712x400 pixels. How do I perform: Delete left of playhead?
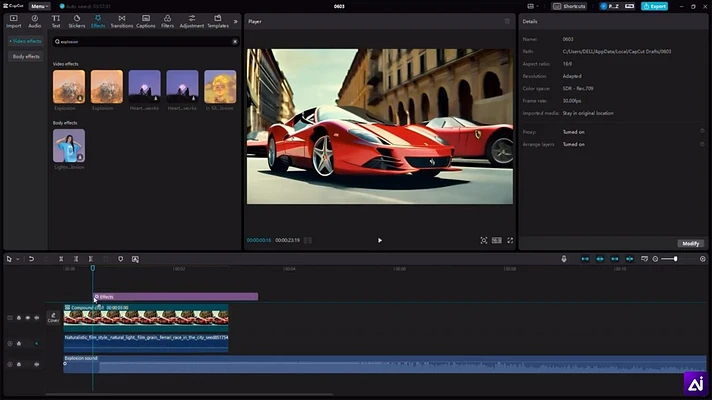pos(76,259)
